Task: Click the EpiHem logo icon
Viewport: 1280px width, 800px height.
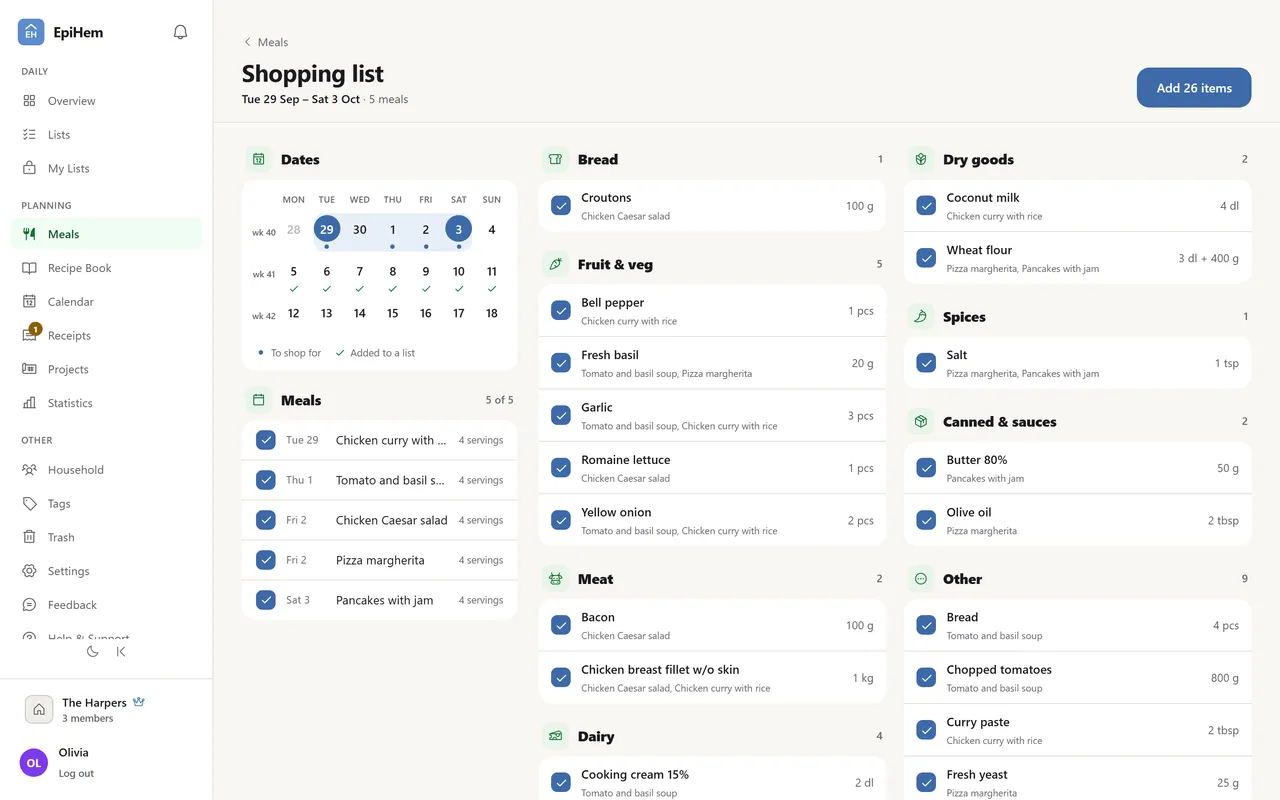Action: click(31, 32)
